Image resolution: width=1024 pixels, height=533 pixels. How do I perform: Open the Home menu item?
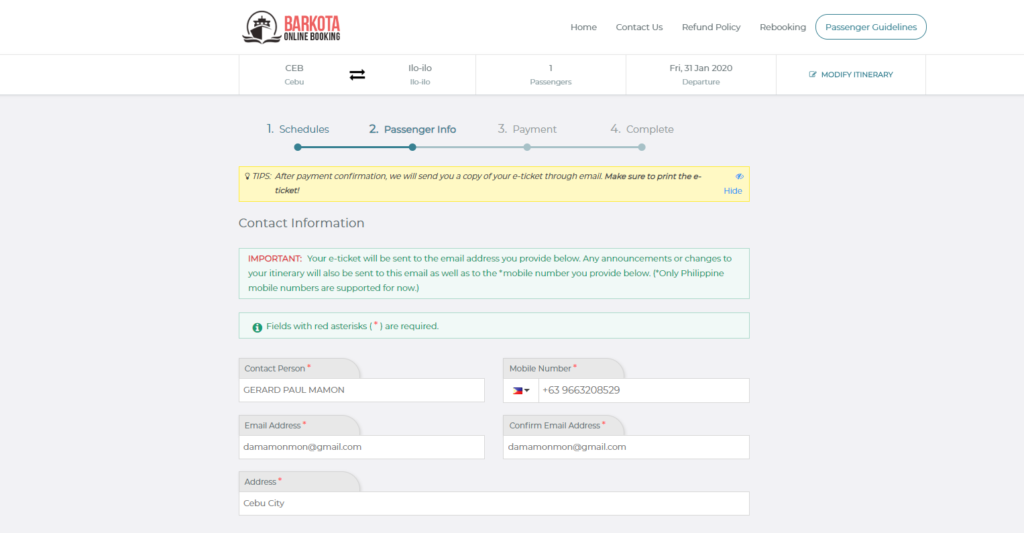click(x=583, y=27)
